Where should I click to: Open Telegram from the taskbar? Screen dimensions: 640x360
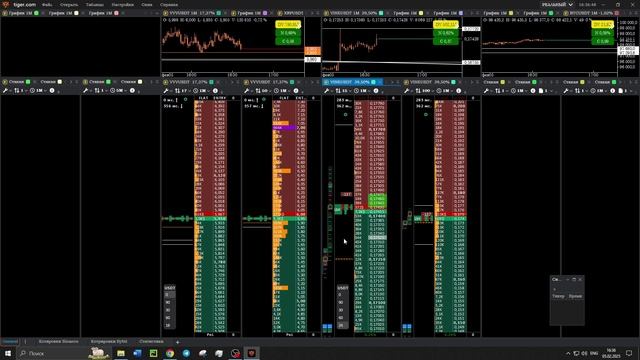186,353
